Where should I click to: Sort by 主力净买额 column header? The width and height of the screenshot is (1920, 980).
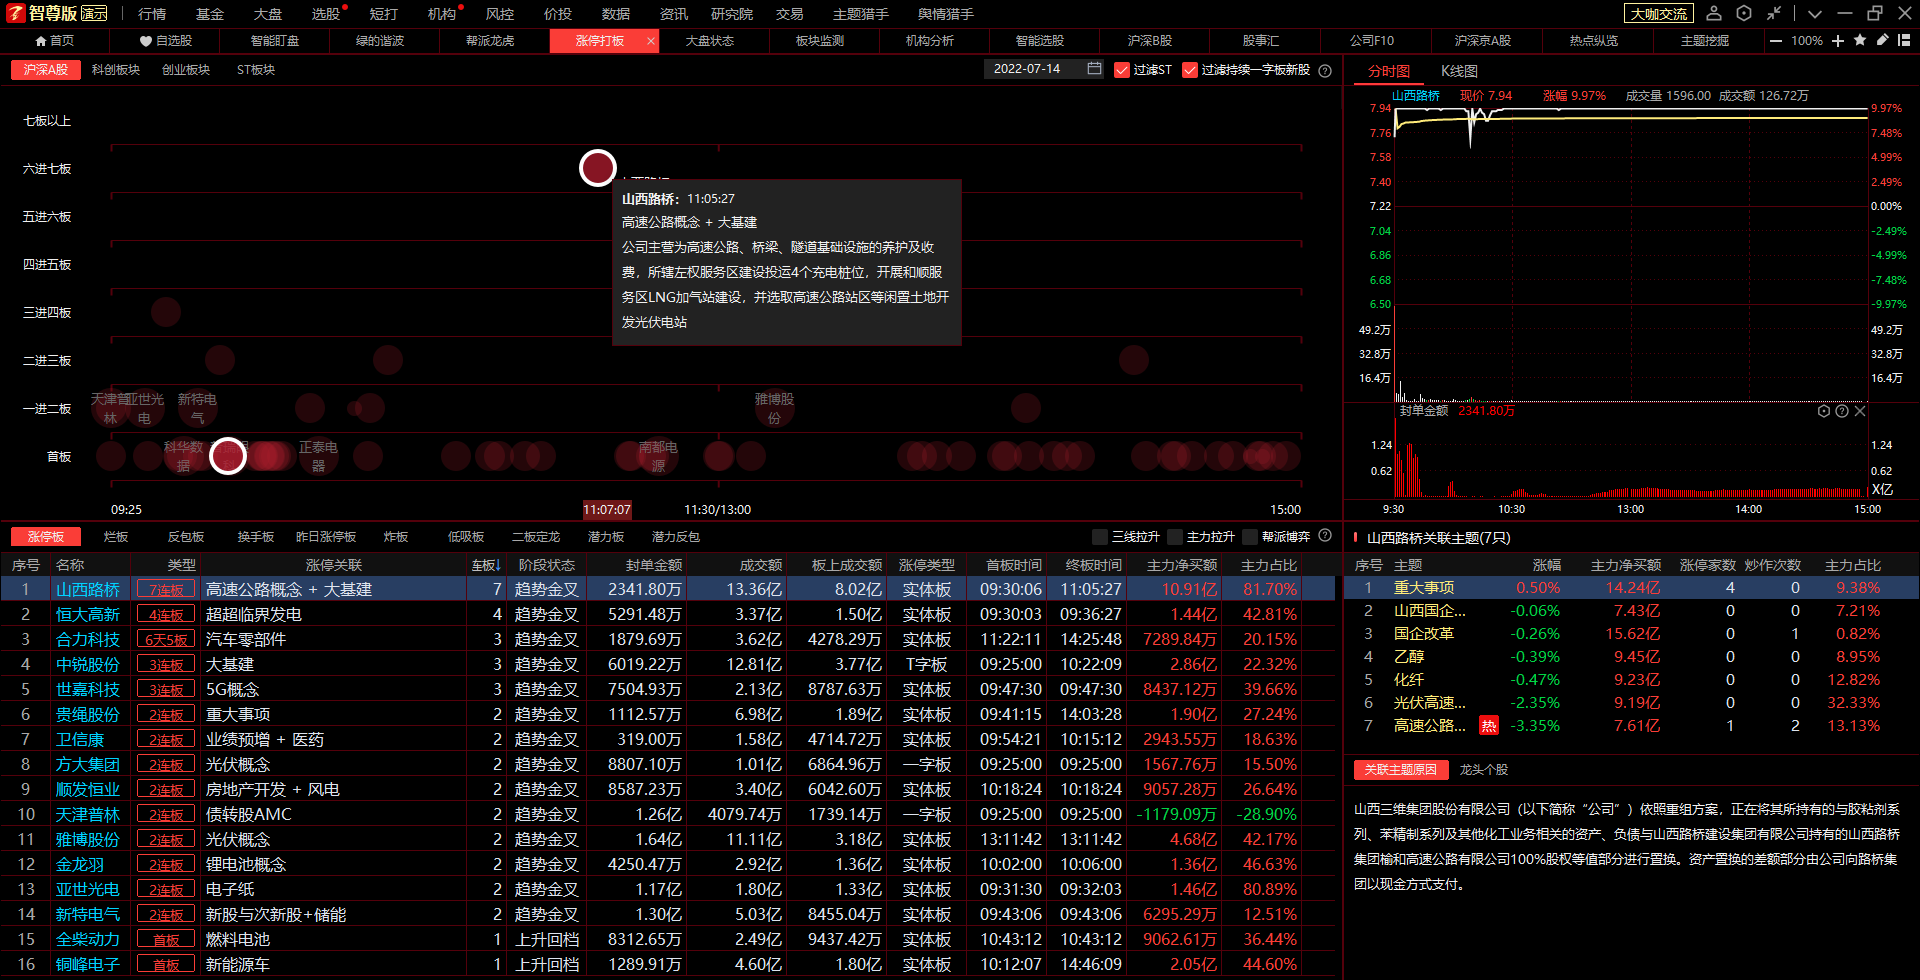coord(1182,565)
